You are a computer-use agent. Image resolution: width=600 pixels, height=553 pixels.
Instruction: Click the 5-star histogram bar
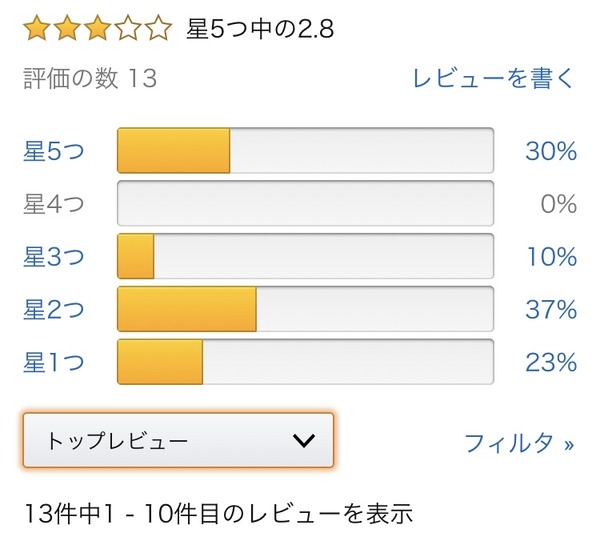pos(305,151)
